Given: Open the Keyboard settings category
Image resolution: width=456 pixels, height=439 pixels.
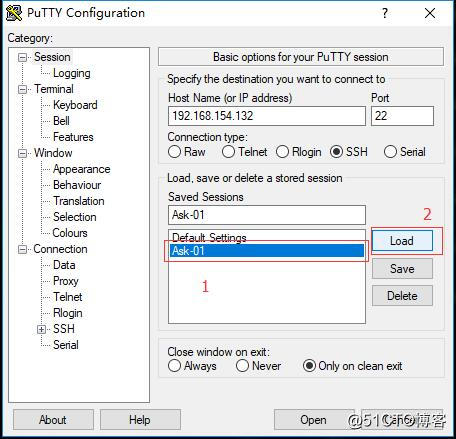Looking at the screenshot, I should [x=75, y=105].
